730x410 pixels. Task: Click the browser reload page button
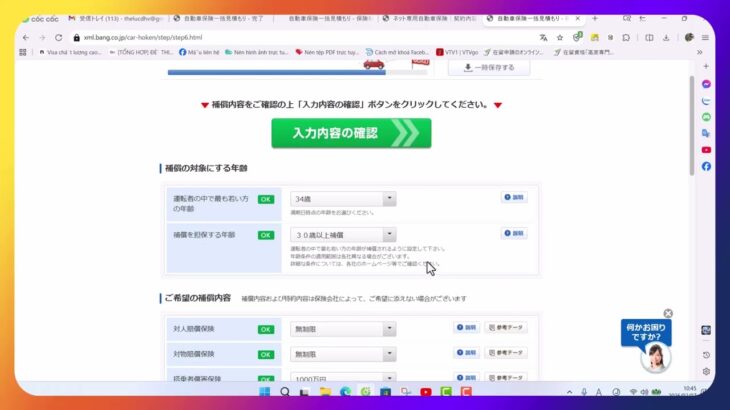click(59, 37)
